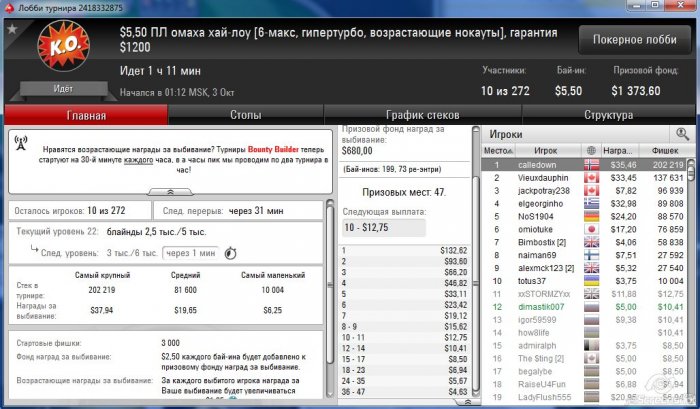Screen dimensions: 700x409
Task: Sort players by Фишек column
Action: coord(665,150)
